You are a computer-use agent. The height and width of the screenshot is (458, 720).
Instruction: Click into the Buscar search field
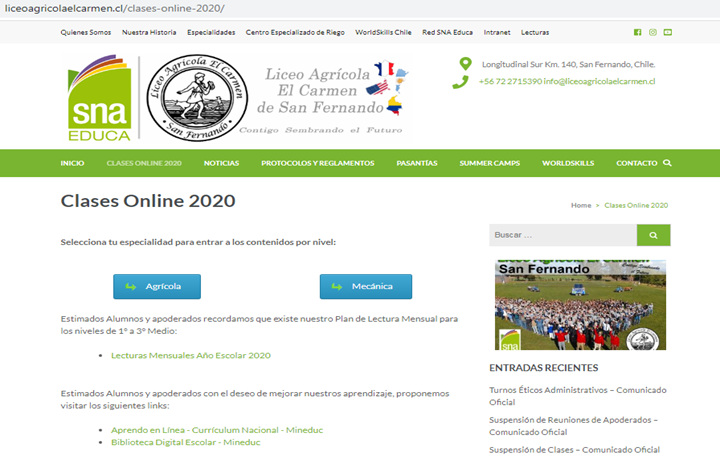tap(562, 235)
